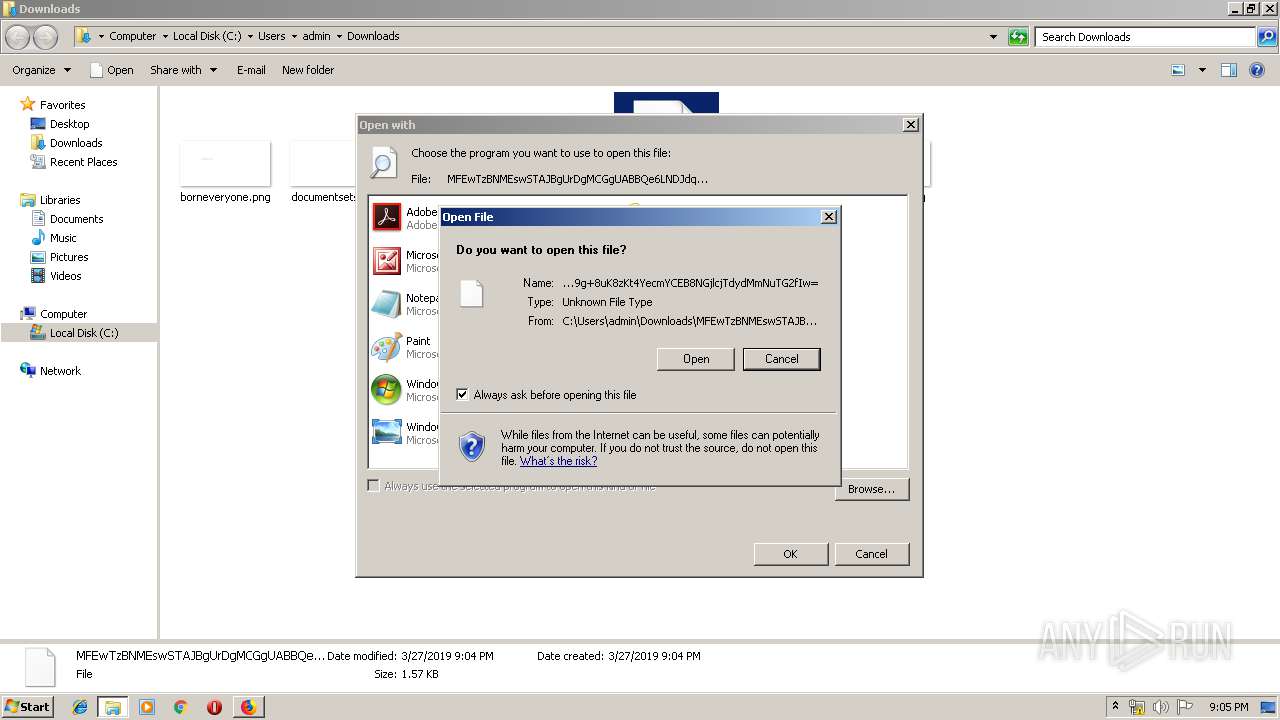The image size is (1280, 720).
Task: Select Pictures library in navigation pane
Action: [69, 257]
